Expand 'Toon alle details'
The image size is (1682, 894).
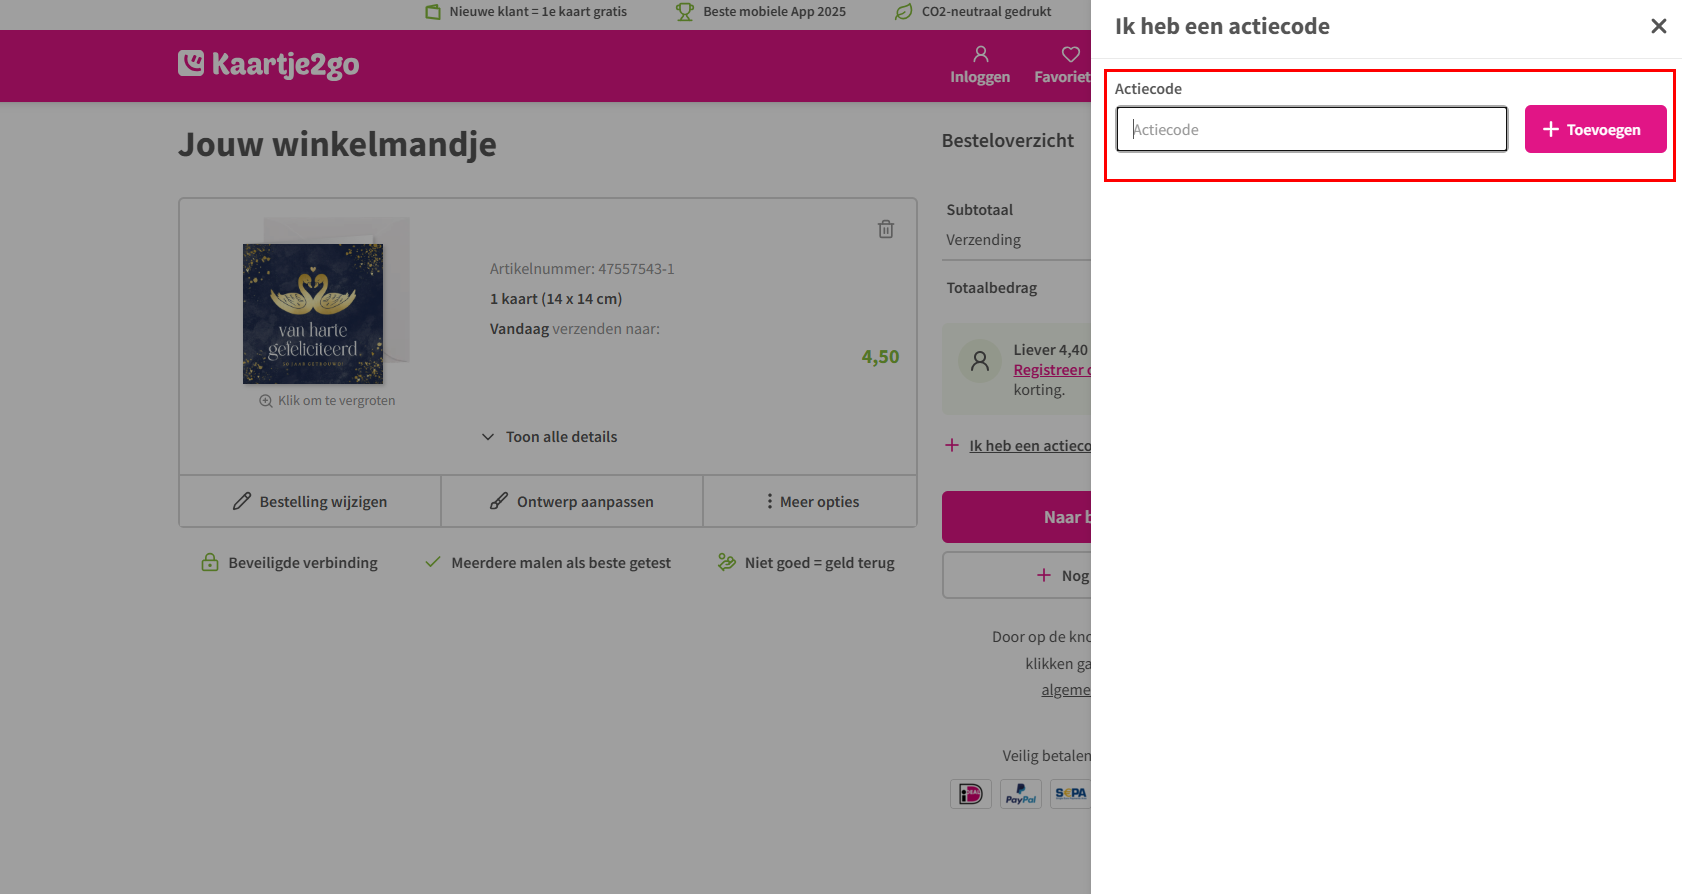[549, 437]
